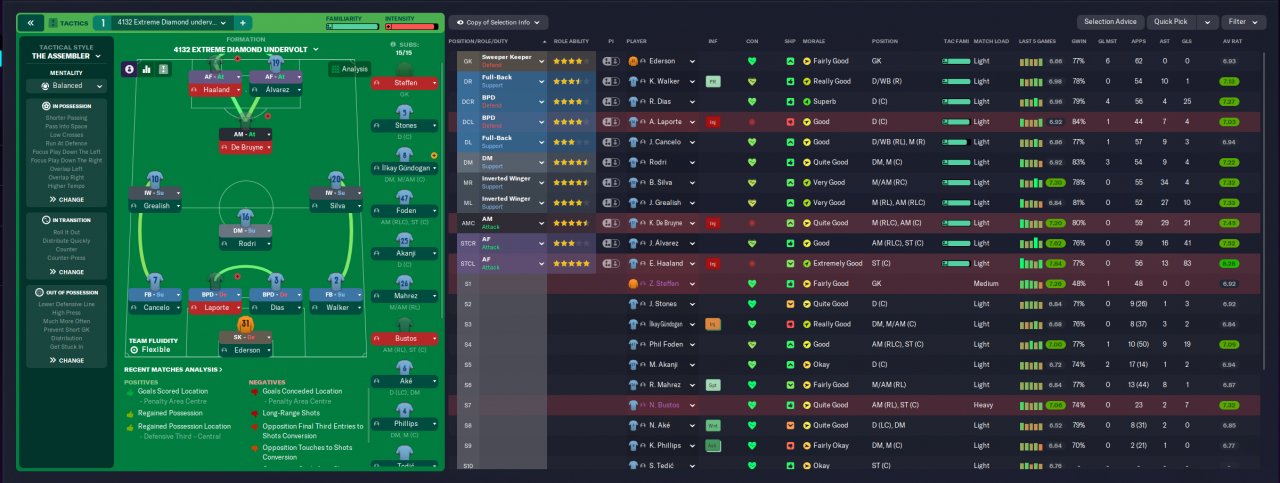Open the Copy of Selection Info view dropdown
The height and width of the screenshot is (483, 1280).
click(x=498, y=22)
